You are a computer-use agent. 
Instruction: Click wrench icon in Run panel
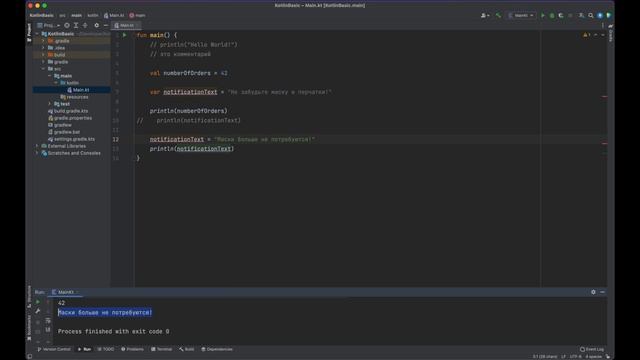point(38,311)
